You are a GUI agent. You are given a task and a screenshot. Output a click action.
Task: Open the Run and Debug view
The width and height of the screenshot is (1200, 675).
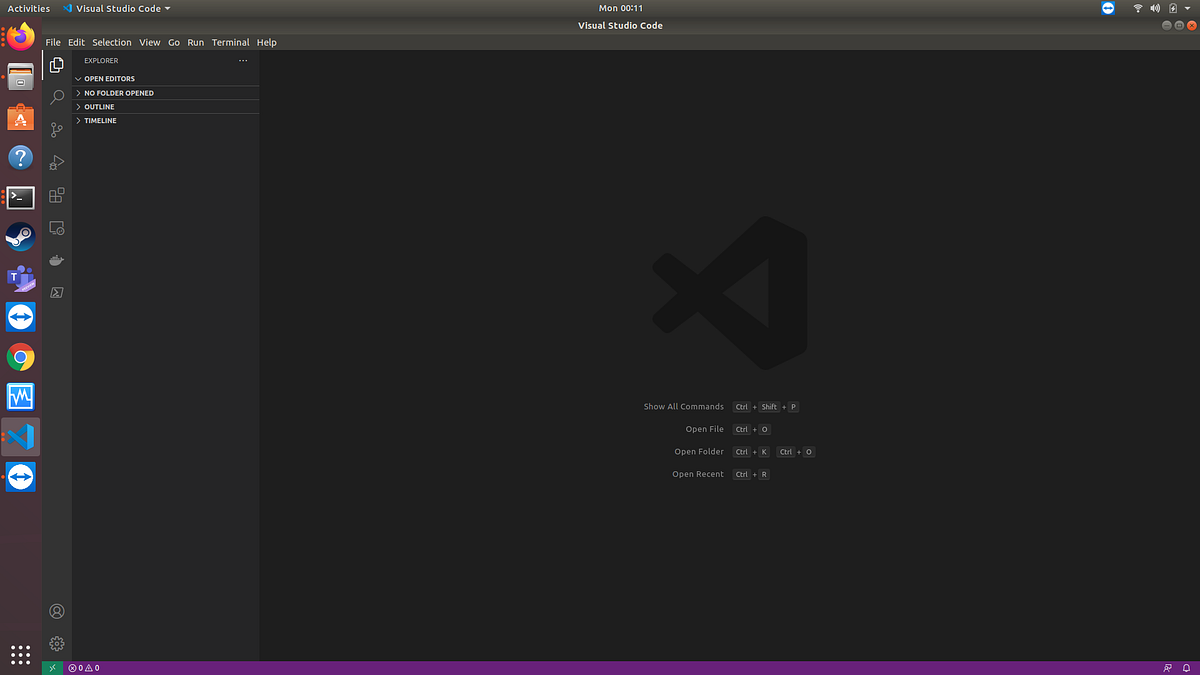coord(56,162)
